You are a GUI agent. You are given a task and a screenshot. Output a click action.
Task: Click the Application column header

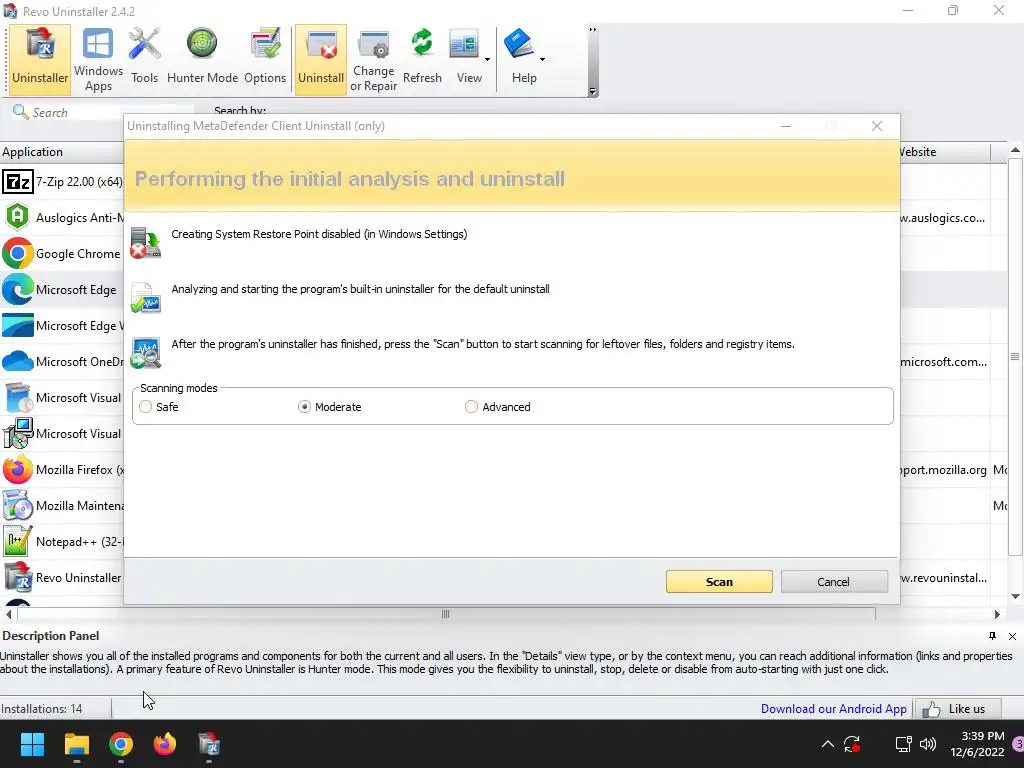[x=61, y=152]
